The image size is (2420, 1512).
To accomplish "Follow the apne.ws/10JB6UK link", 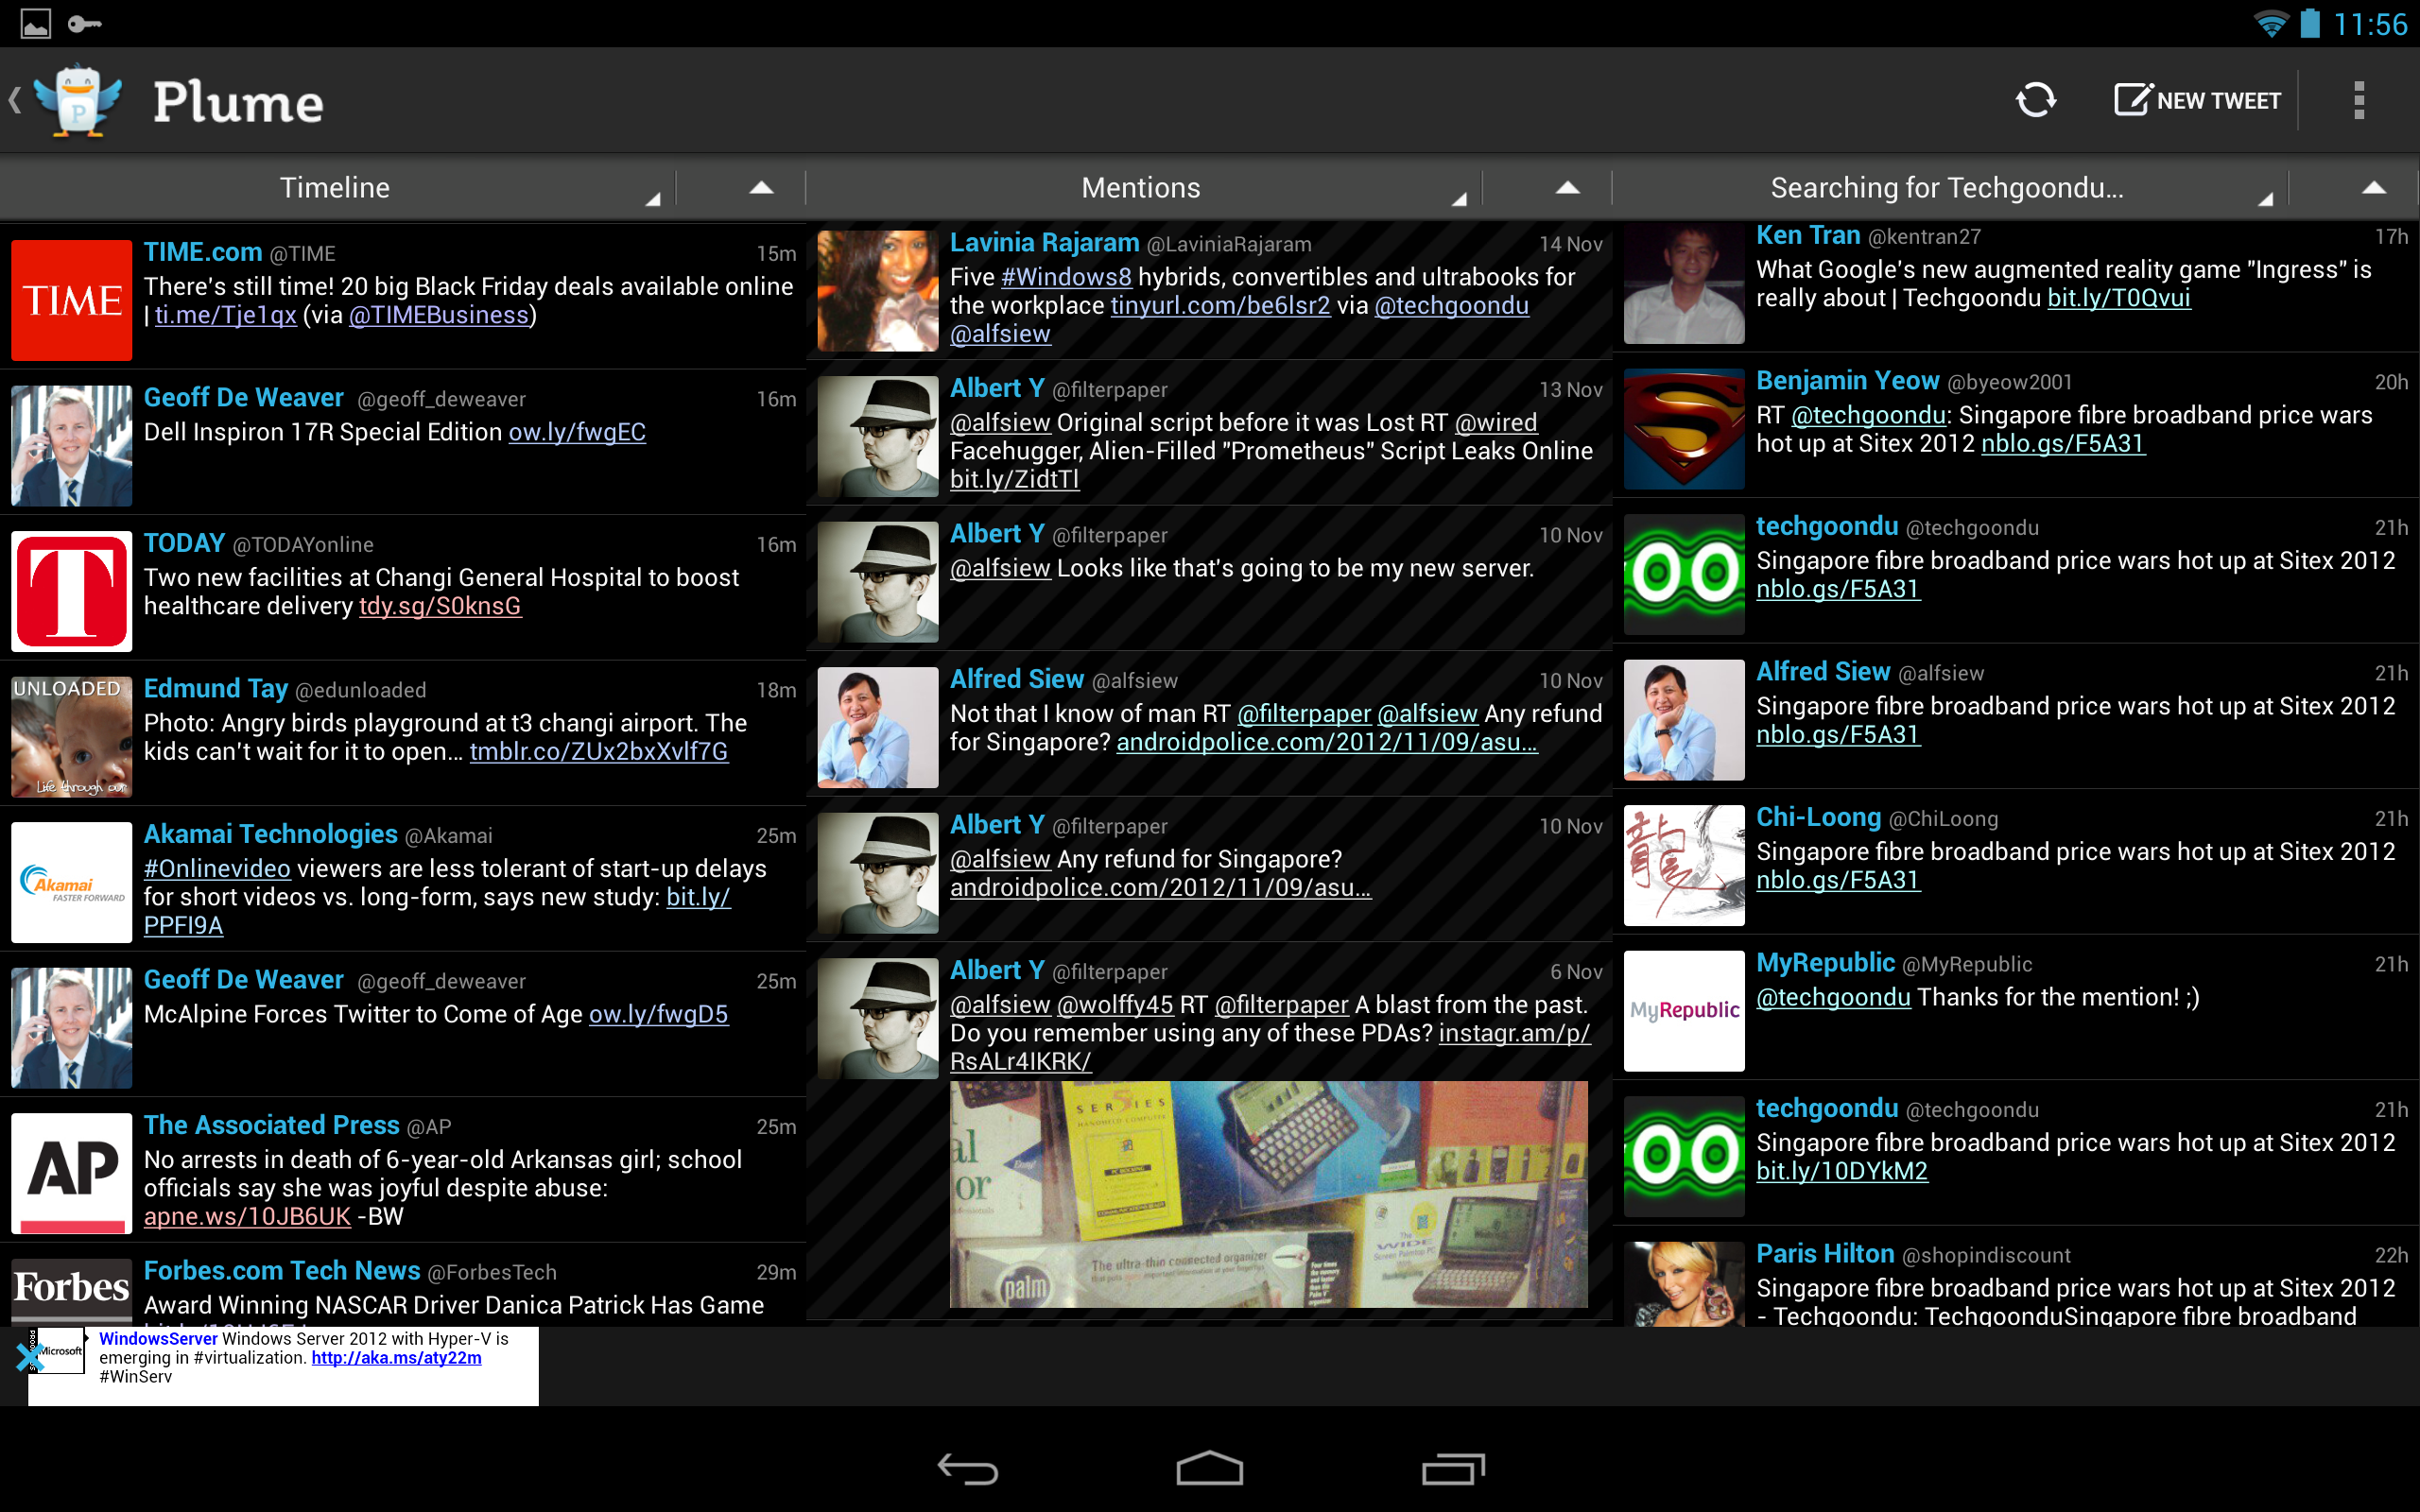I will tap(247, 1216).
